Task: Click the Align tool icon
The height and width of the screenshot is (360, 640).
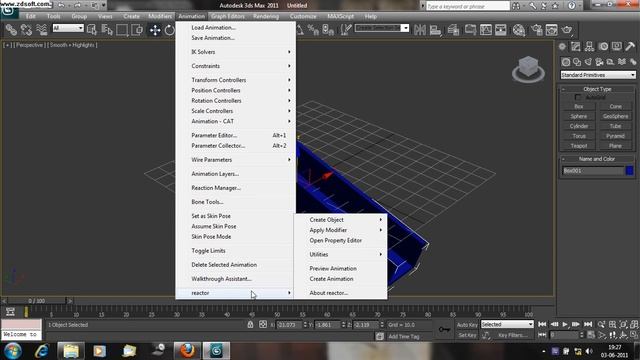Action: pyautogui.click(x=435, y=30)
